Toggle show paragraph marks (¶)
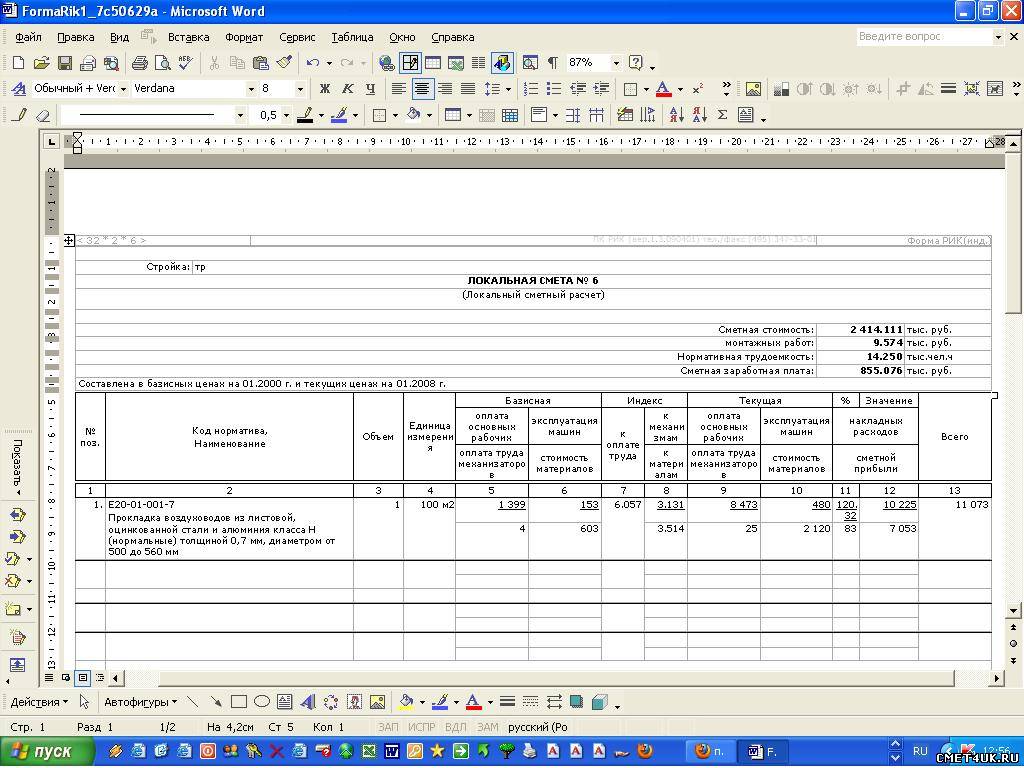Viewport: 1024px width, 768px height. [x=552, y=63]
